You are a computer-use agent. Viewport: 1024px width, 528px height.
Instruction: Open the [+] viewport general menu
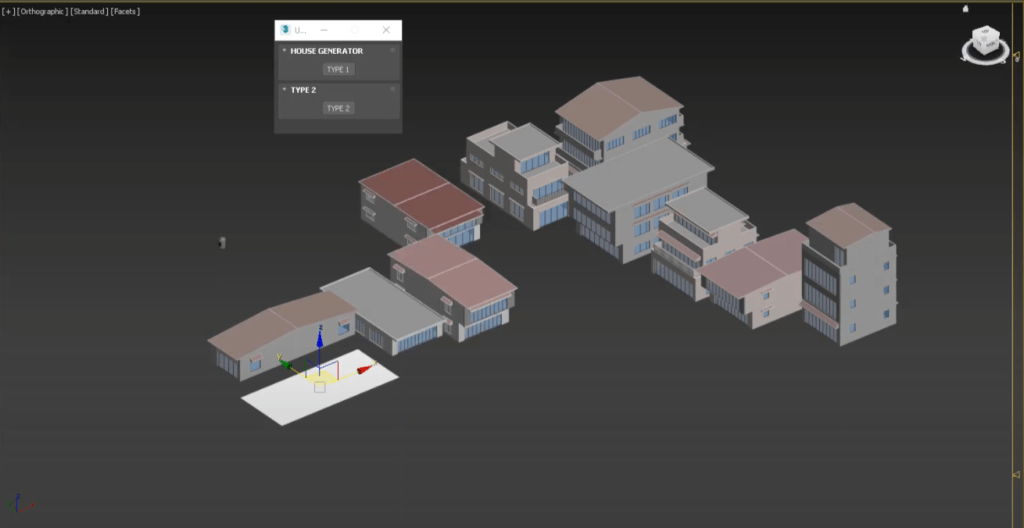click(x=8, y=11)
